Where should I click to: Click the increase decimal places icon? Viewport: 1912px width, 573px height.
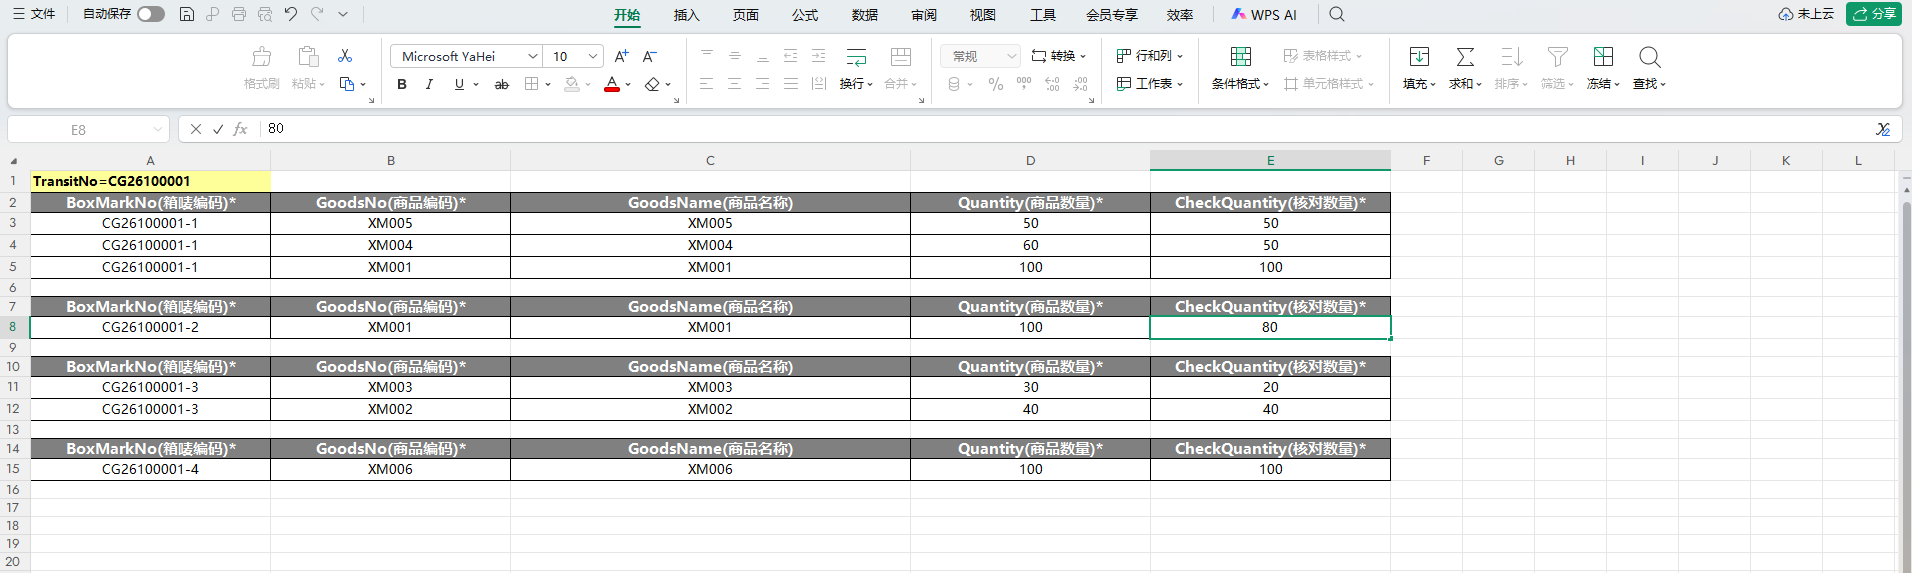point(1052,84)
